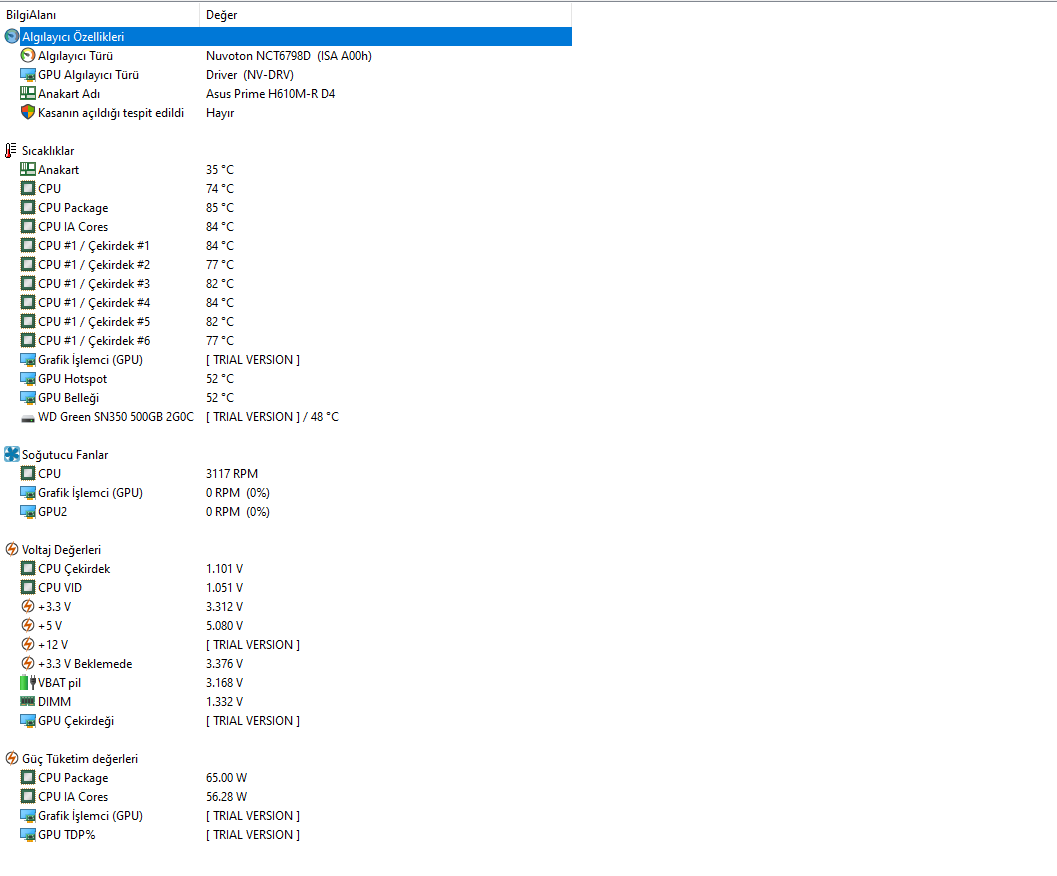Click the CPU Package 85 °C chip icon
1057x876 pixels.
[28, 207]
